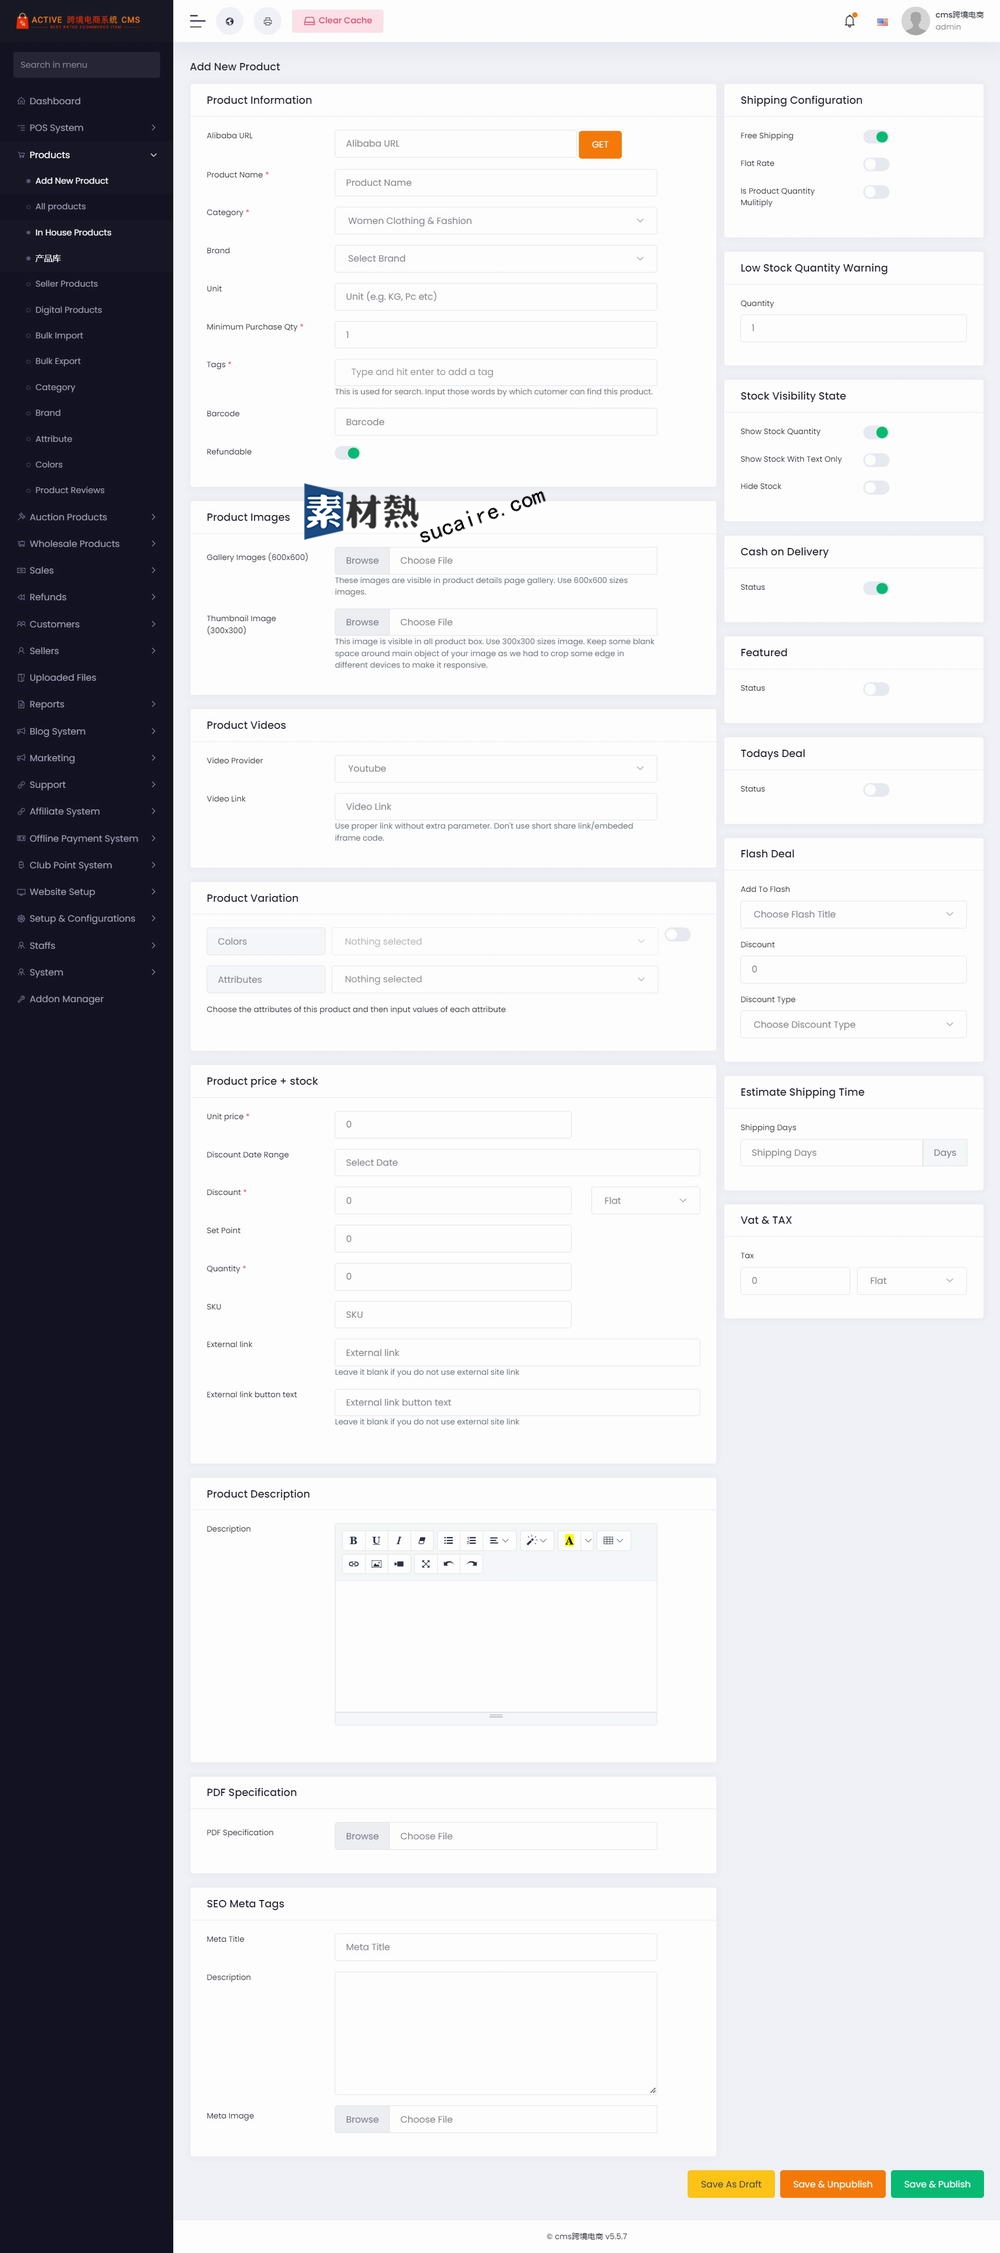Image resolution: width=1000 pixels, height=2253 pixels.
Task: Open Seller Products in the sidebar
Action: [x=66, y=284]
